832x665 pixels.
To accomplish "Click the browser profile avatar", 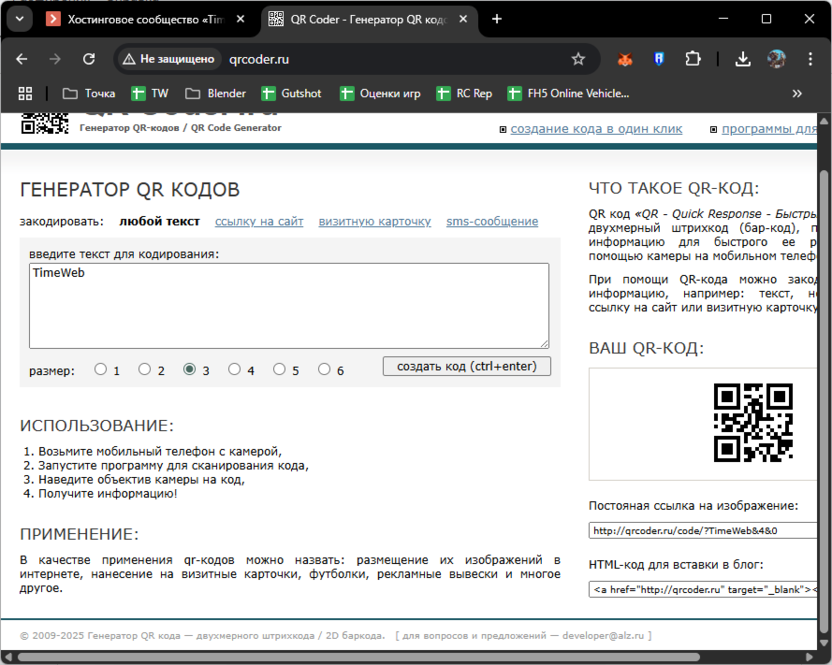I will click(777, 59).
